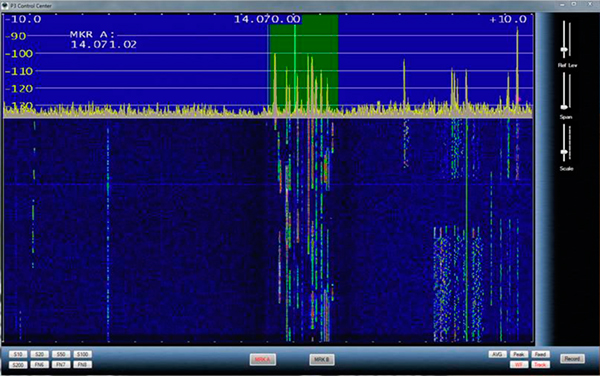Click the S10 span button

18,354
